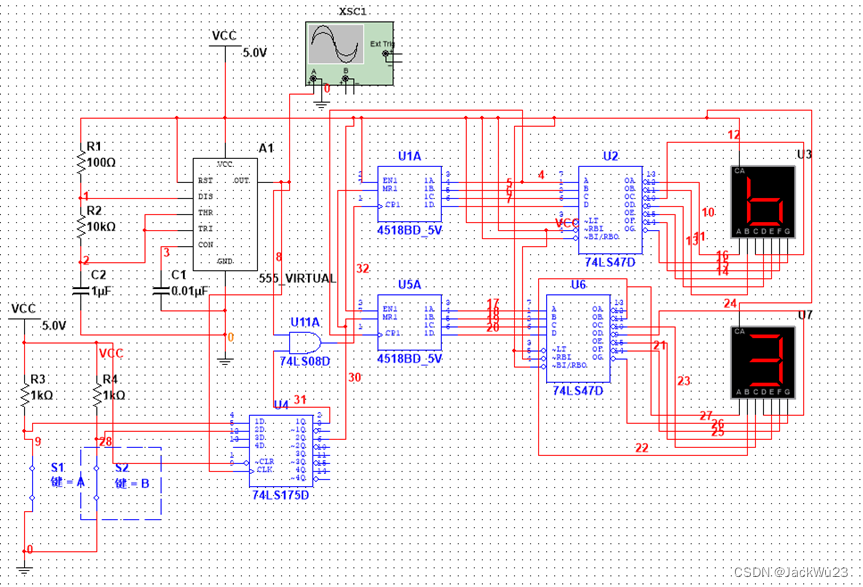
Task: Click net label 12 above display U3
Action: tap(734, 135)
